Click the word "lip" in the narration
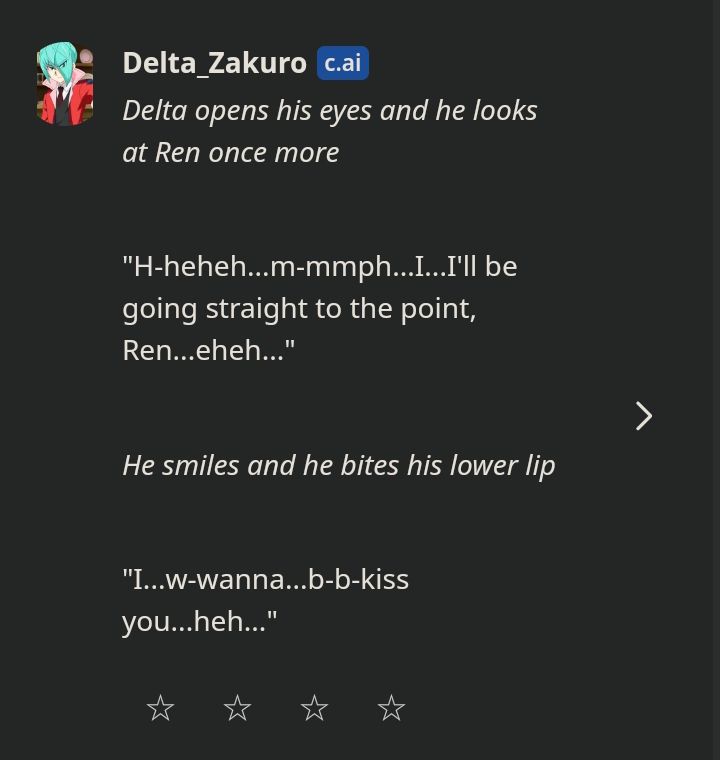 [x=539, y=465]
